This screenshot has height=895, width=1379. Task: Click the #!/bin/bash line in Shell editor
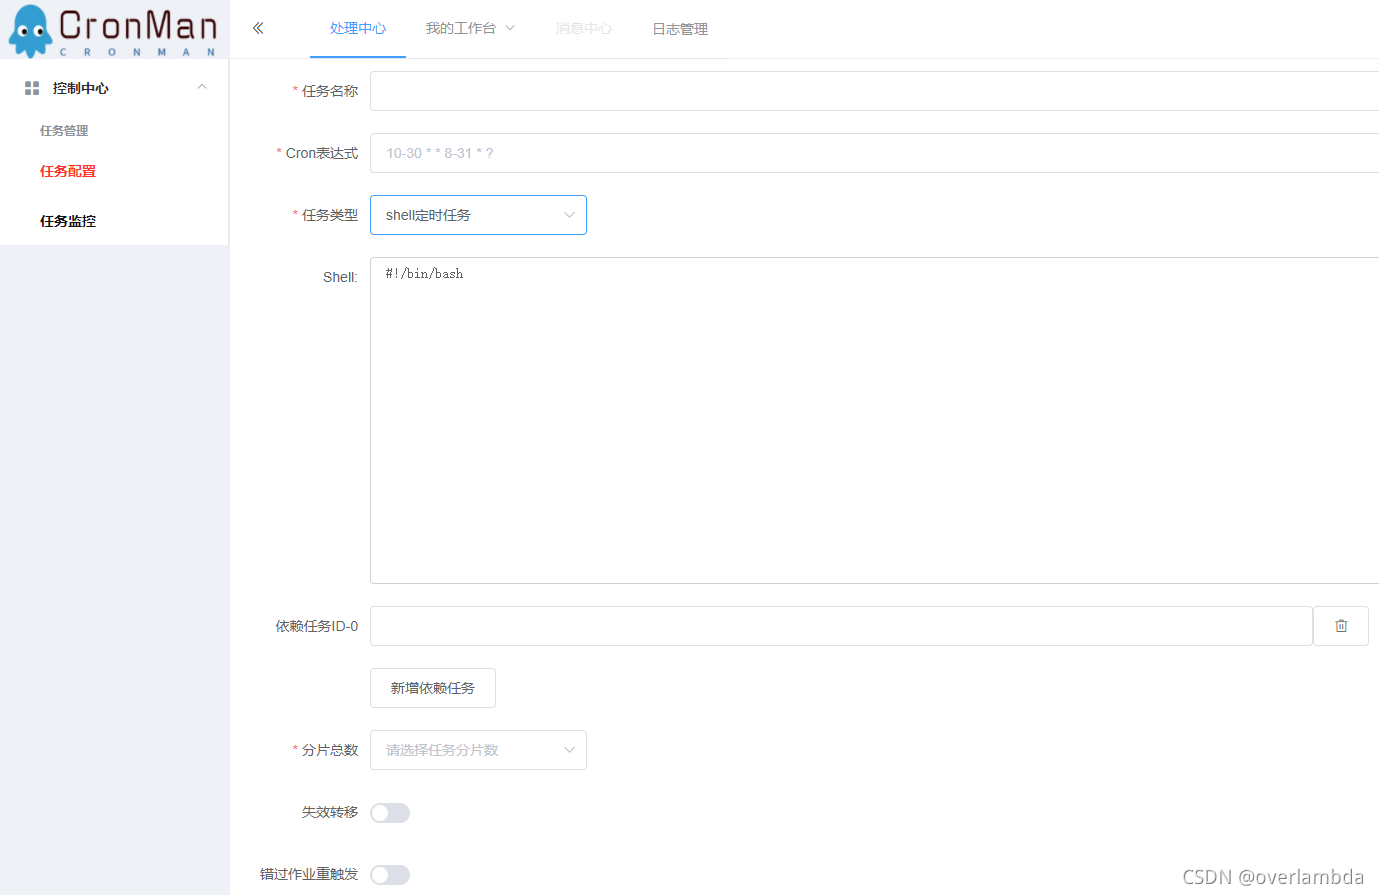[424, 274]
